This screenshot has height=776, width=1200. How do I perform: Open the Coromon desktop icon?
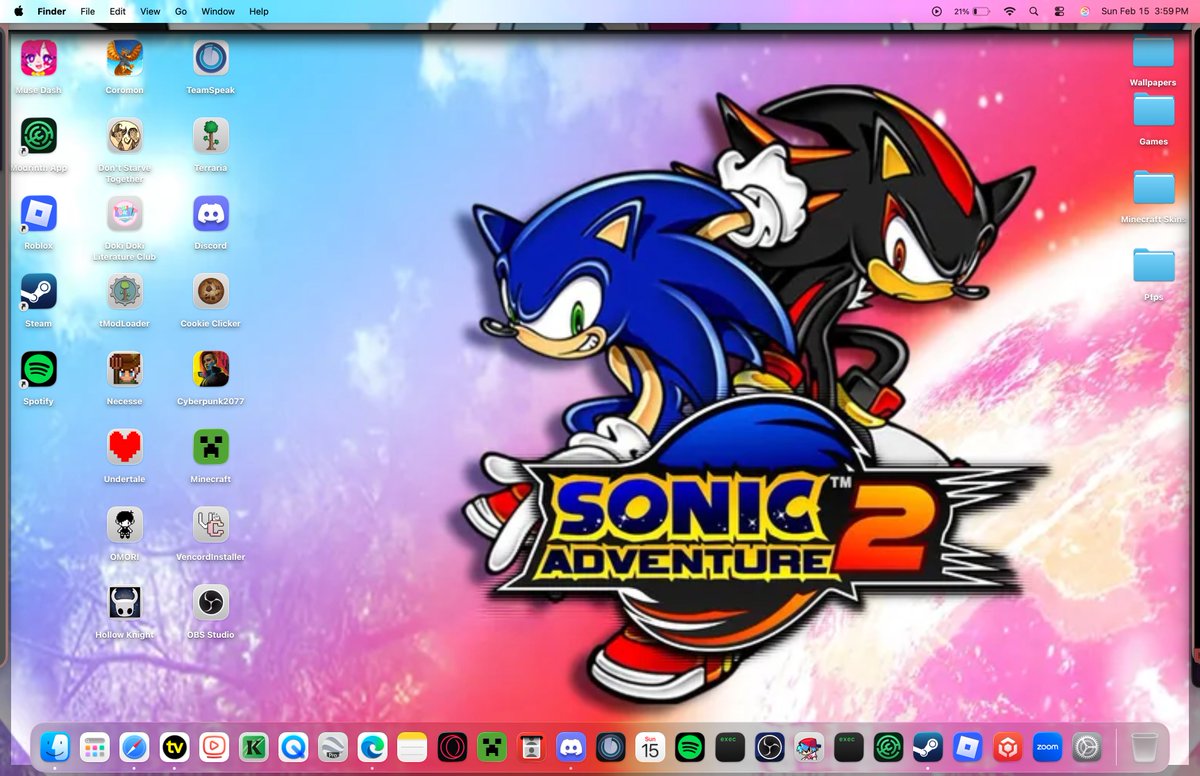125,58
